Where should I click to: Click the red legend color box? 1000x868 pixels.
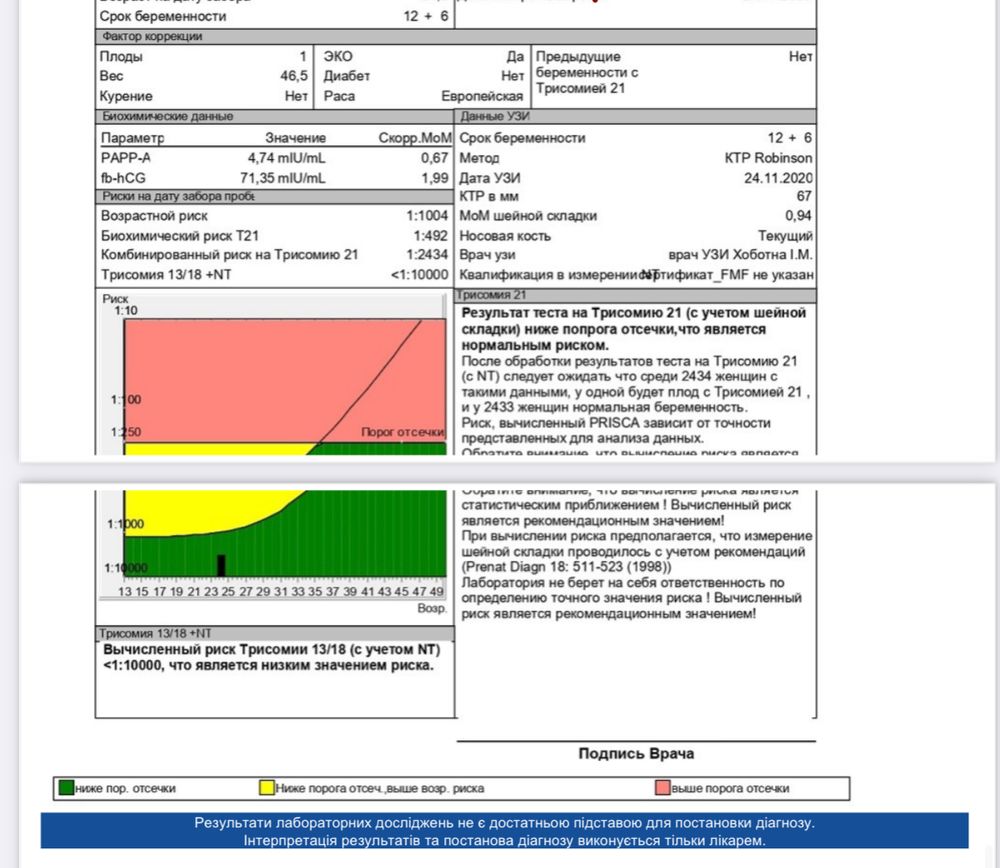point(663,789)
